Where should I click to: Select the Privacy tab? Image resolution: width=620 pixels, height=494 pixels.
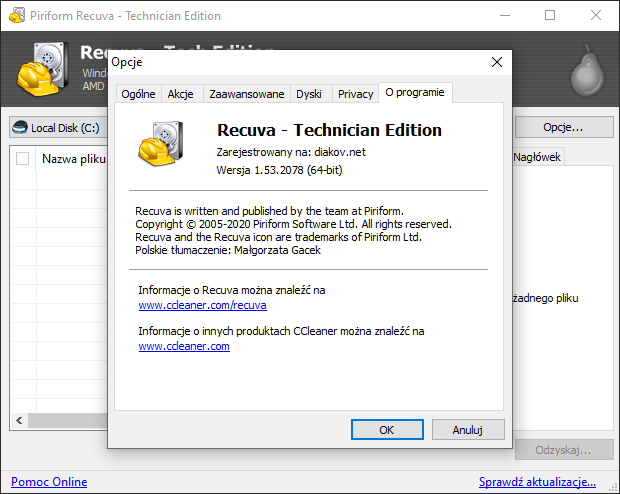tap(355, 94)
